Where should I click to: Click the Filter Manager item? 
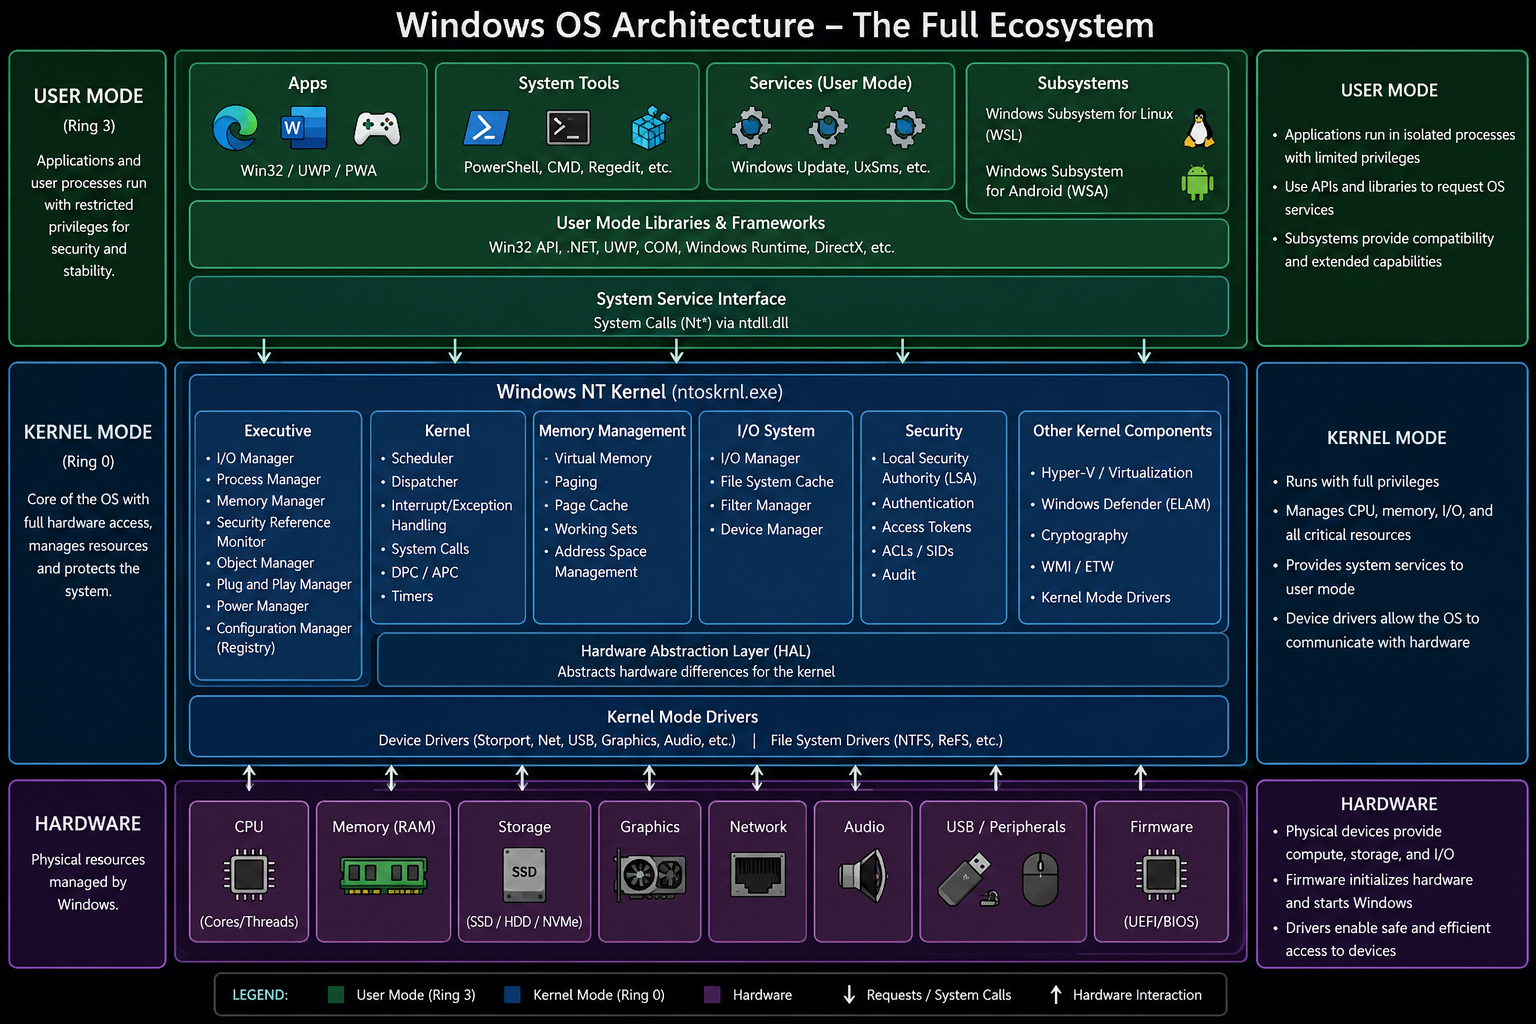765,506
